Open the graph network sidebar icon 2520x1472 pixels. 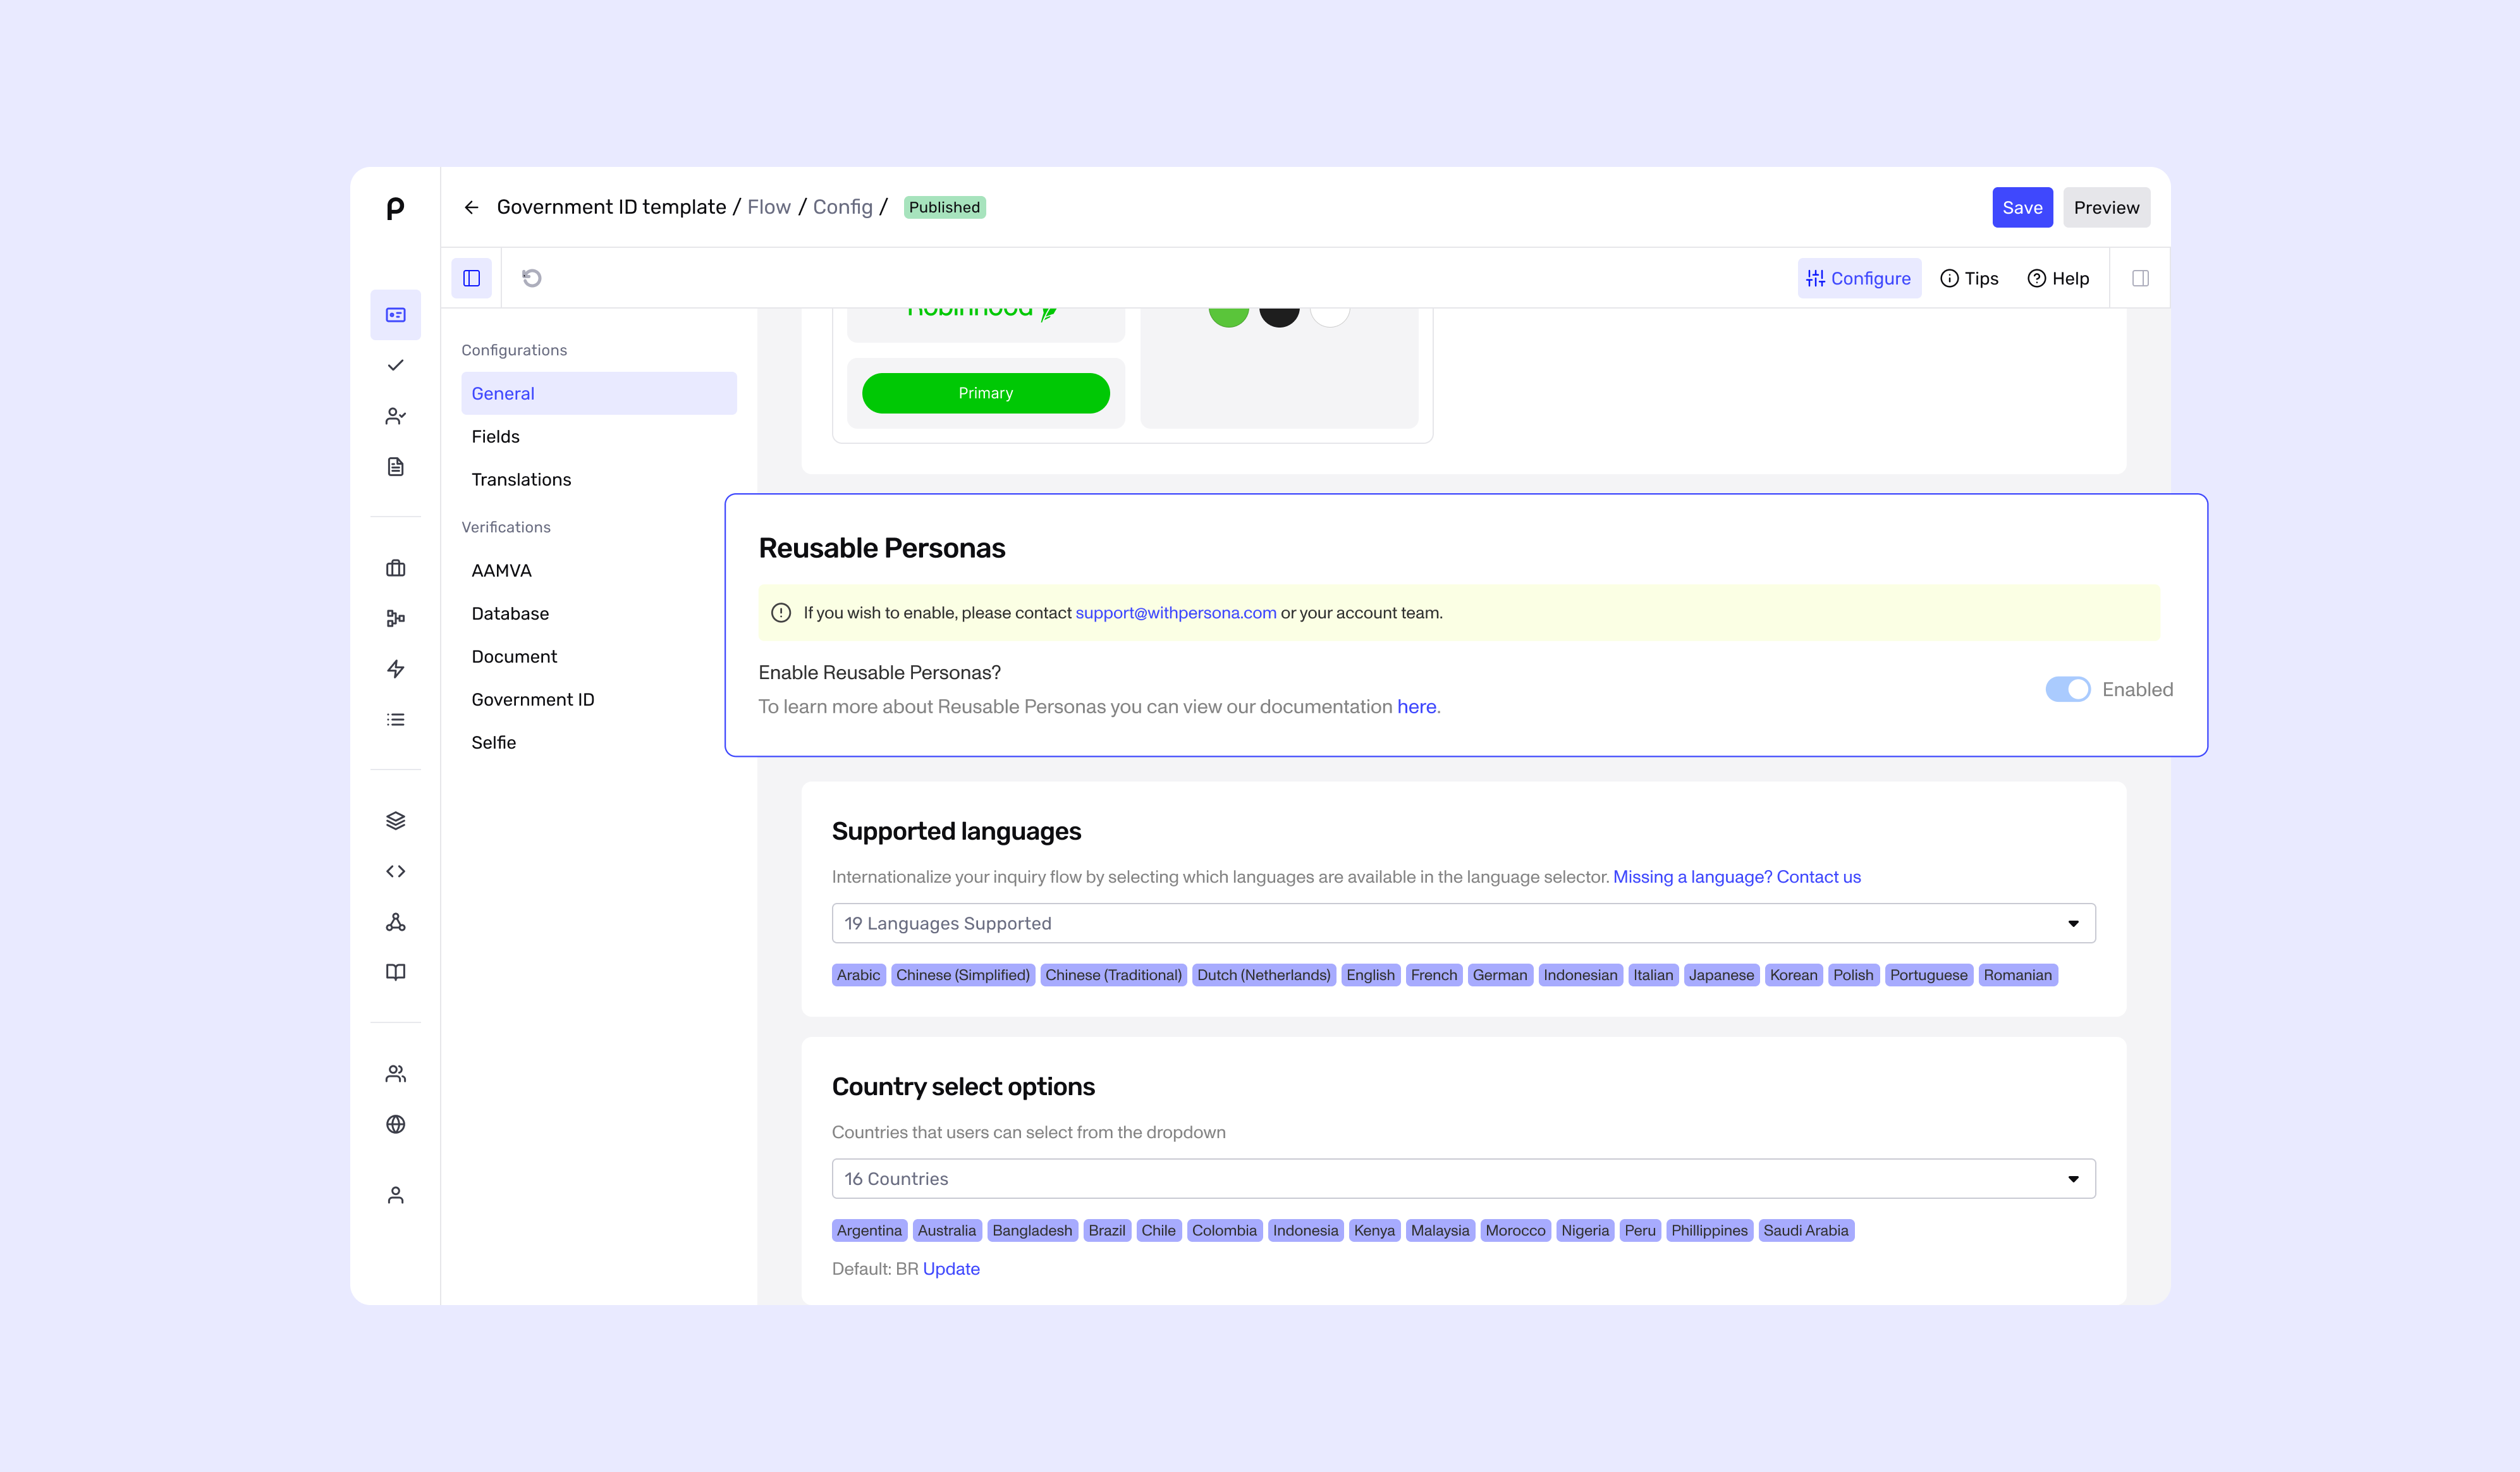point(395,922)
